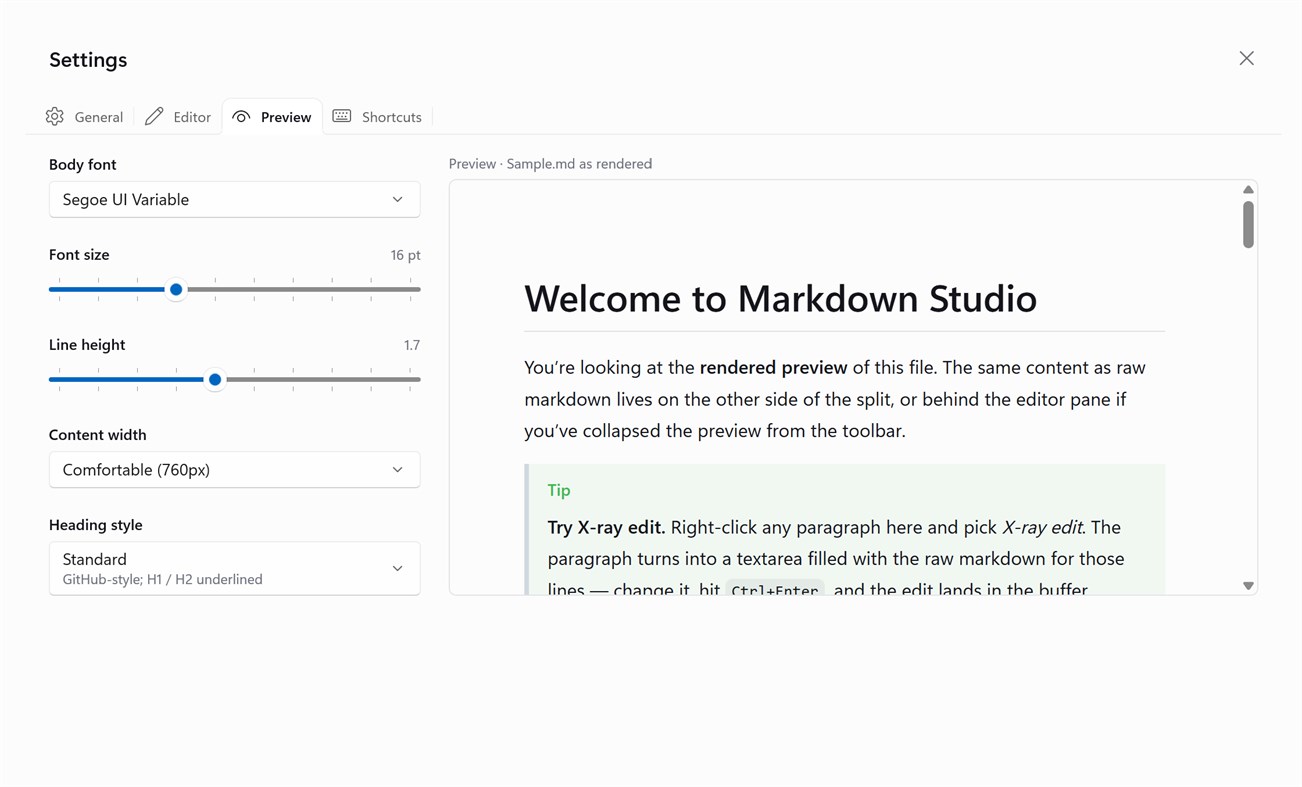The height and width of the screenshot is (787, 1302).
Task: Click the 16 pt font size value
Action: point(405,255)
